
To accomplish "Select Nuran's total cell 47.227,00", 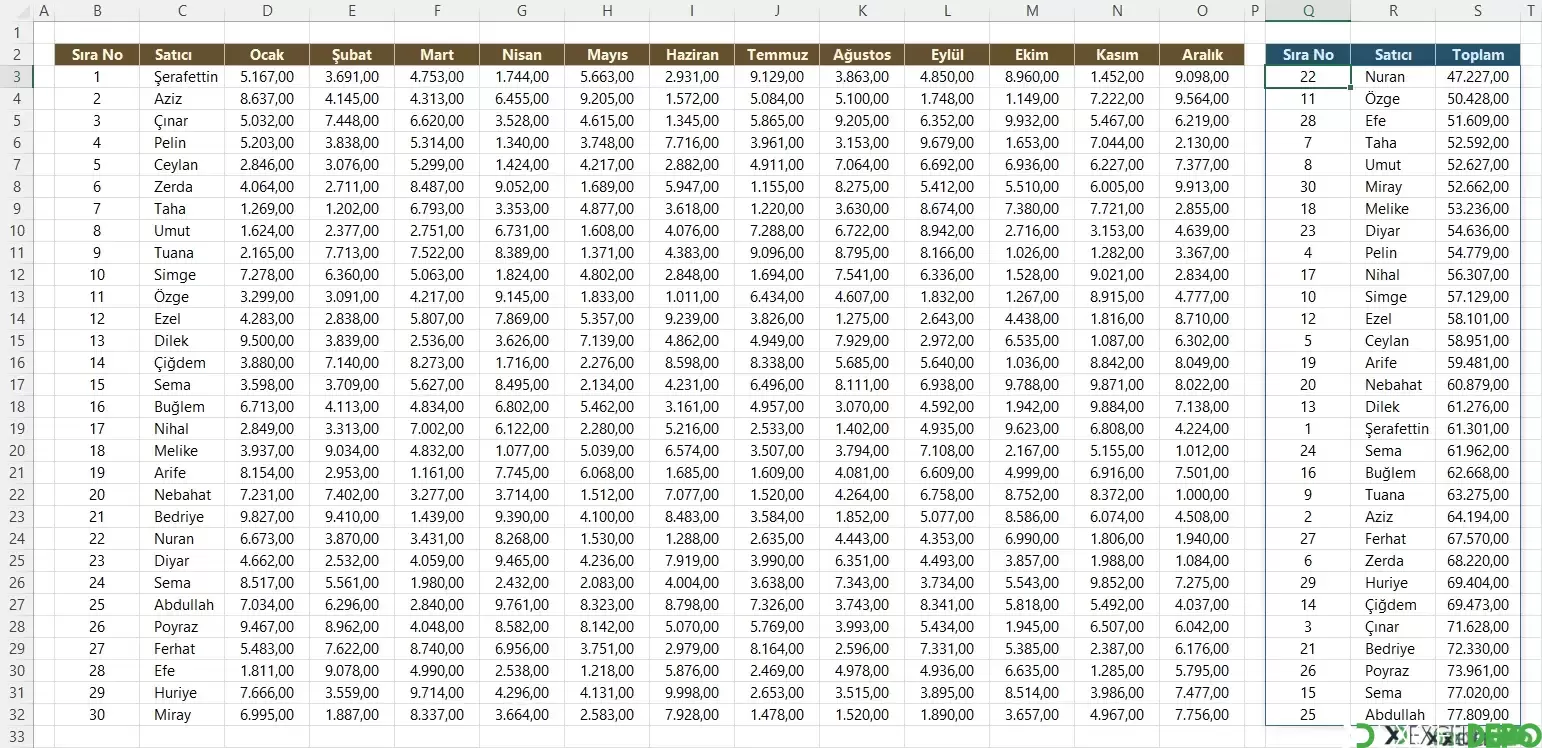I will pos(1478,77).
